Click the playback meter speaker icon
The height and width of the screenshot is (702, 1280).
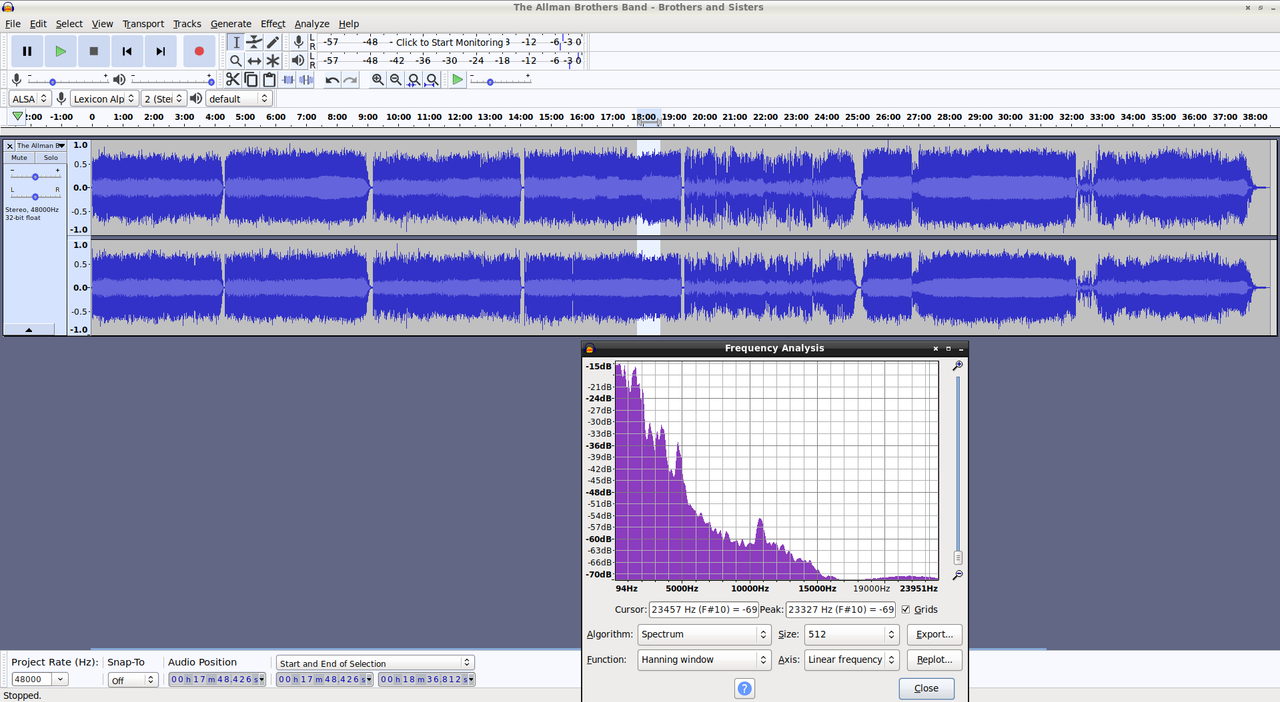pyautogui.click(x=298, y=61)
